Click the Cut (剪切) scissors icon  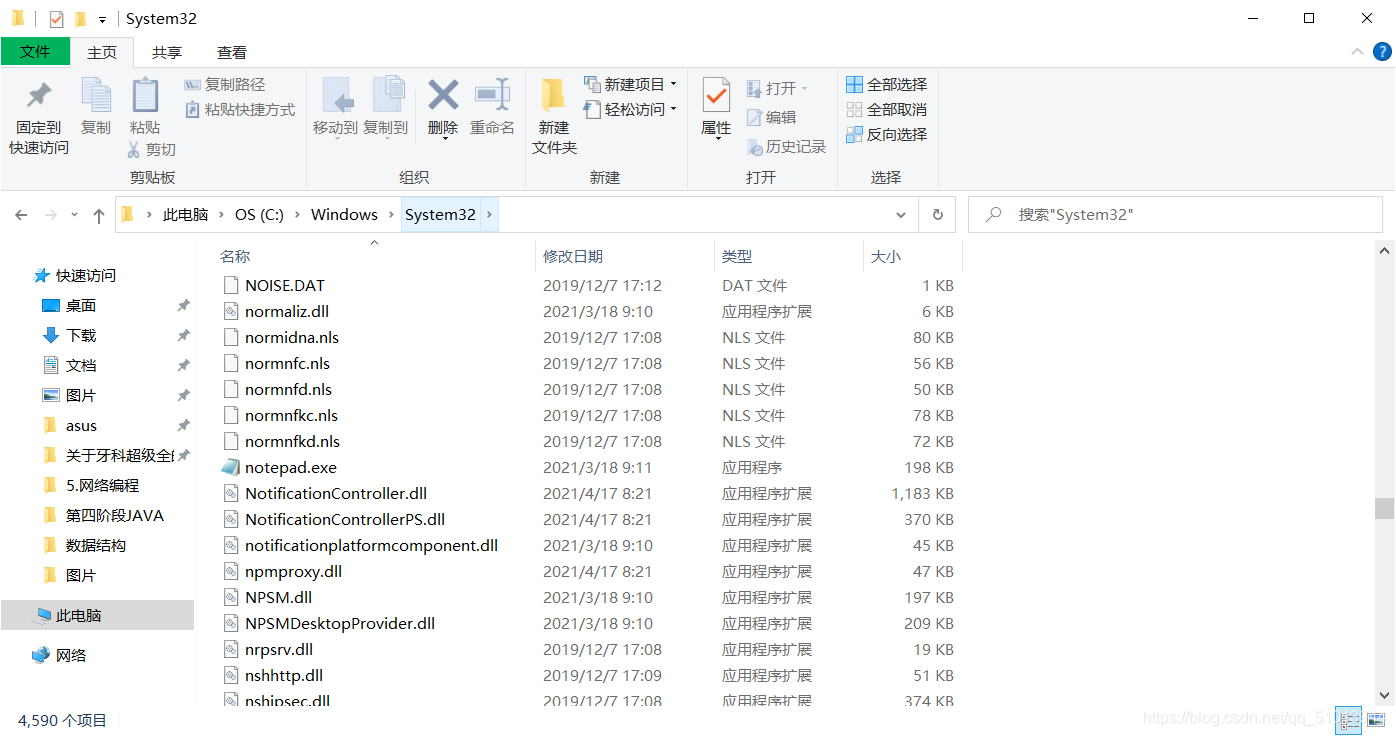coord(134,149)
